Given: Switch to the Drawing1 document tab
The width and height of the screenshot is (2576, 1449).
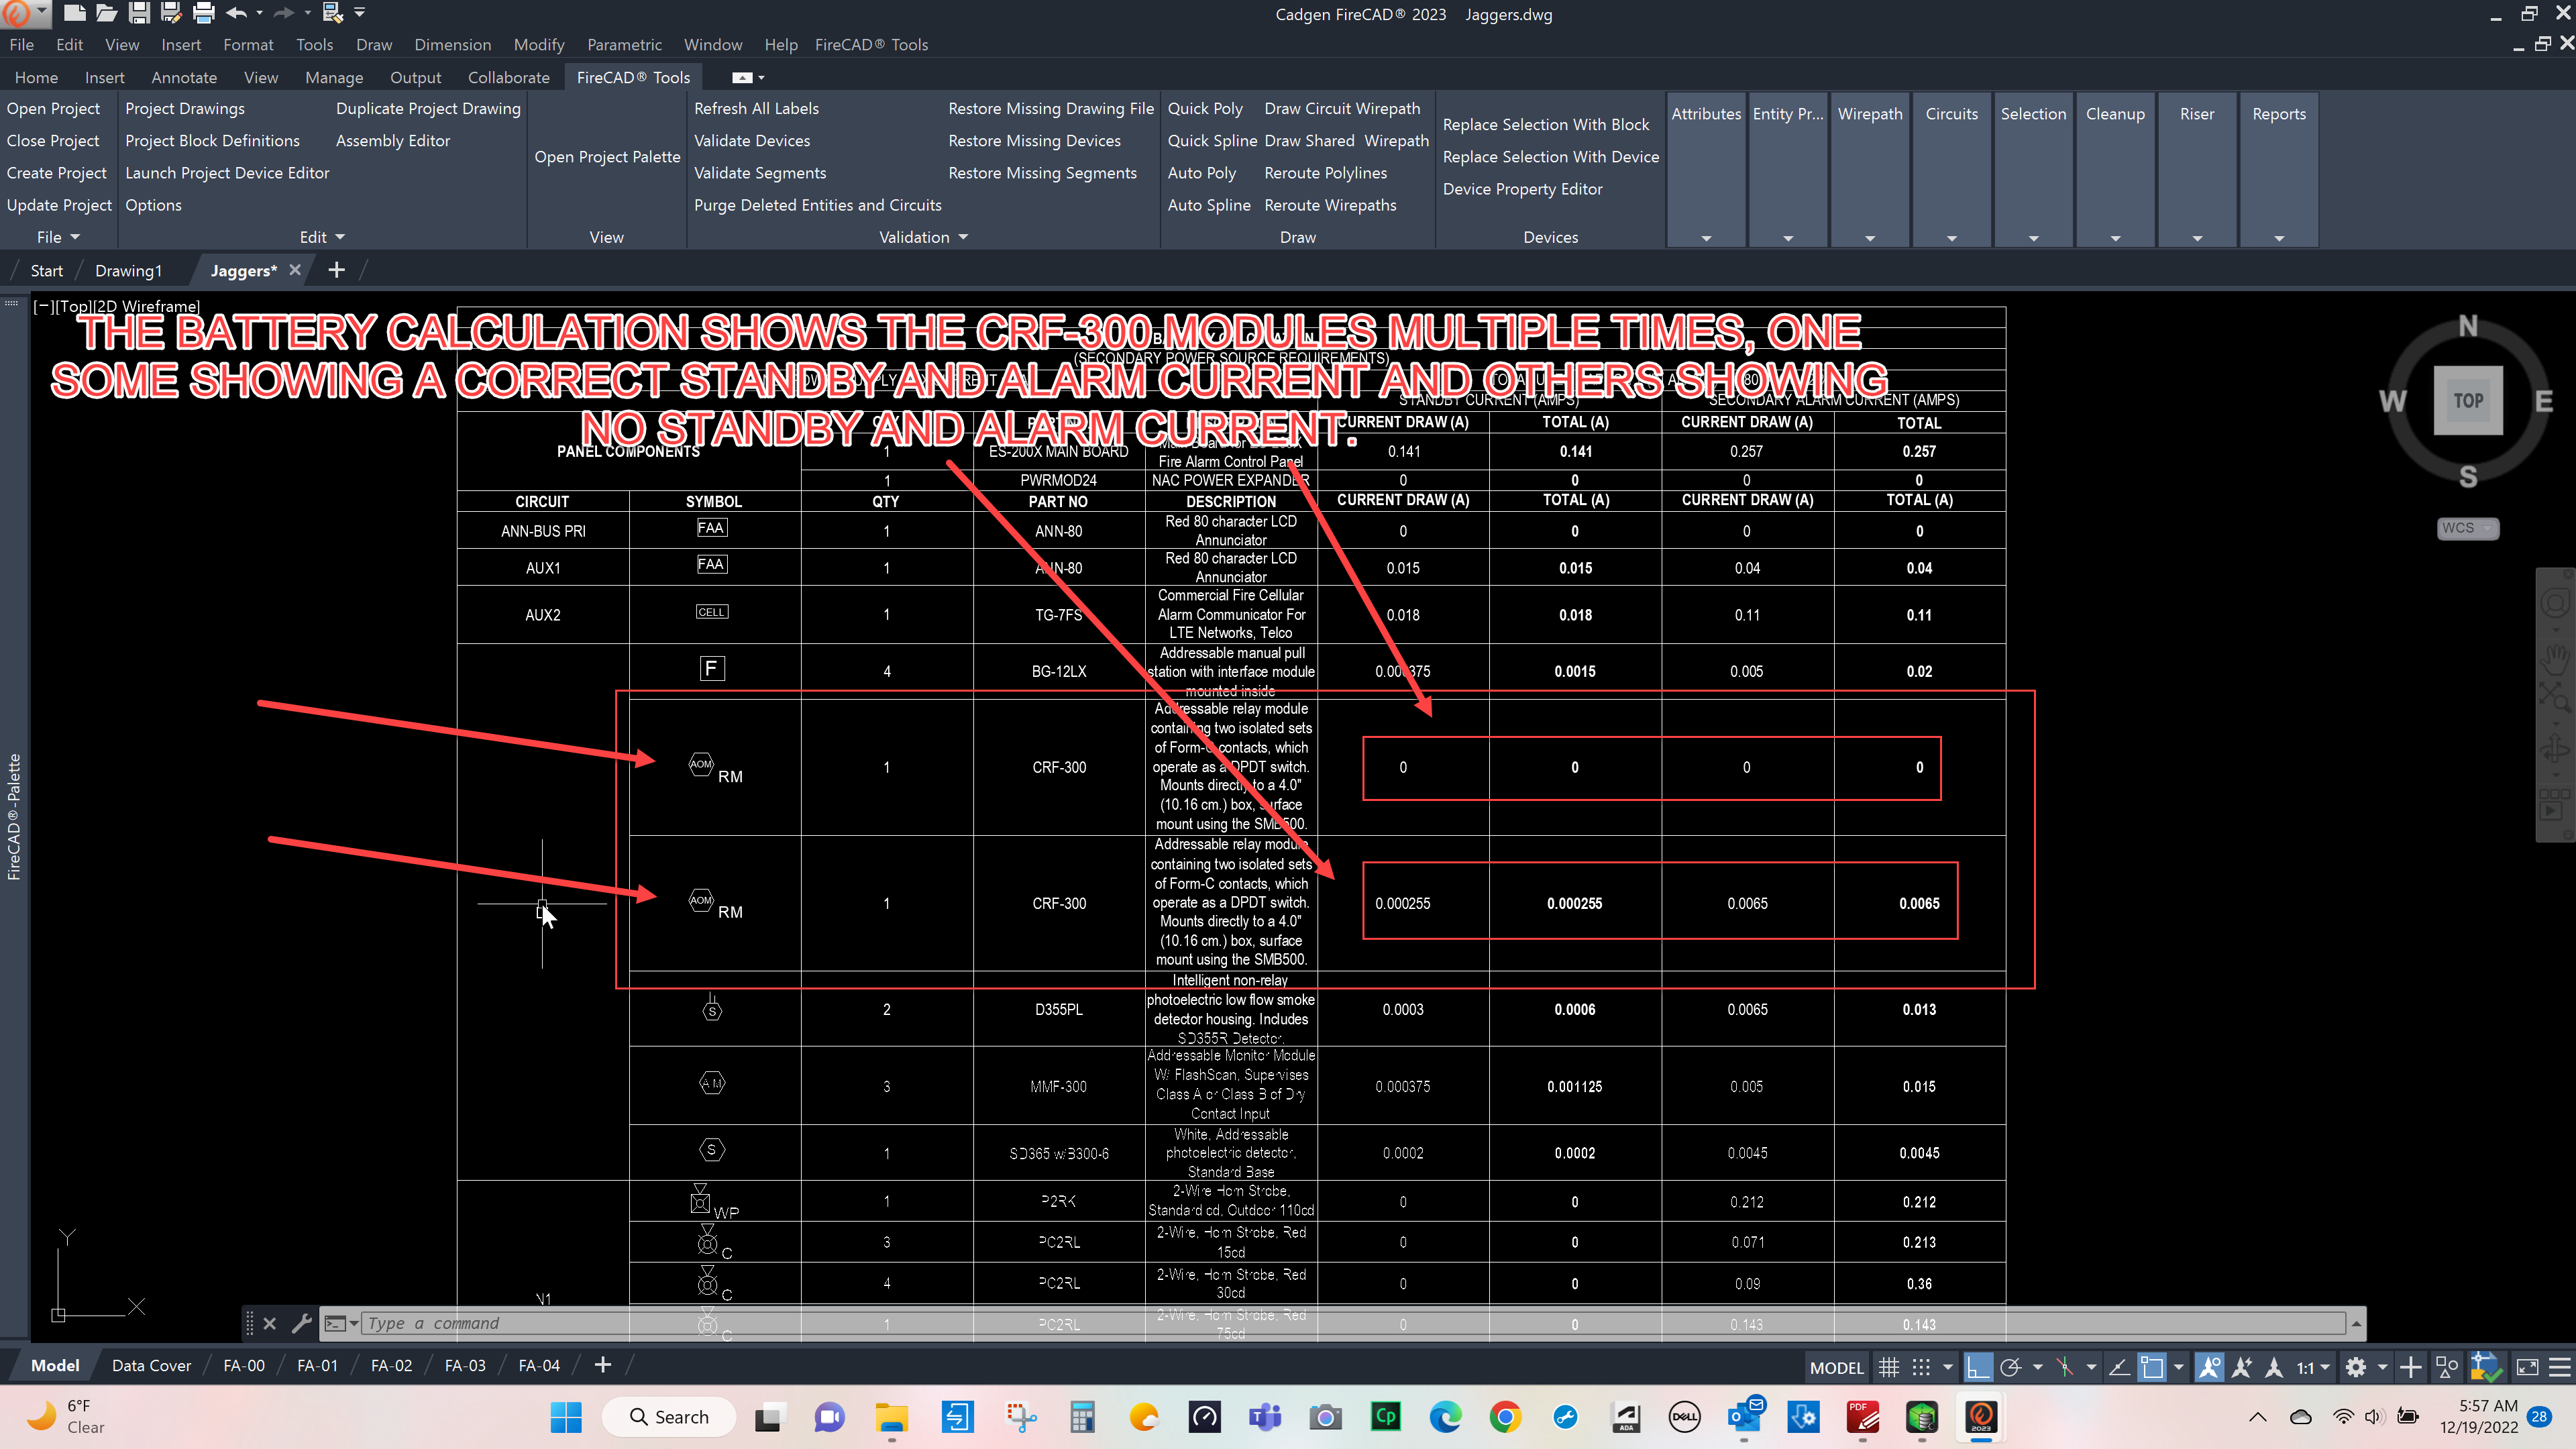Looking at the screenshot, I should point(128,270).
